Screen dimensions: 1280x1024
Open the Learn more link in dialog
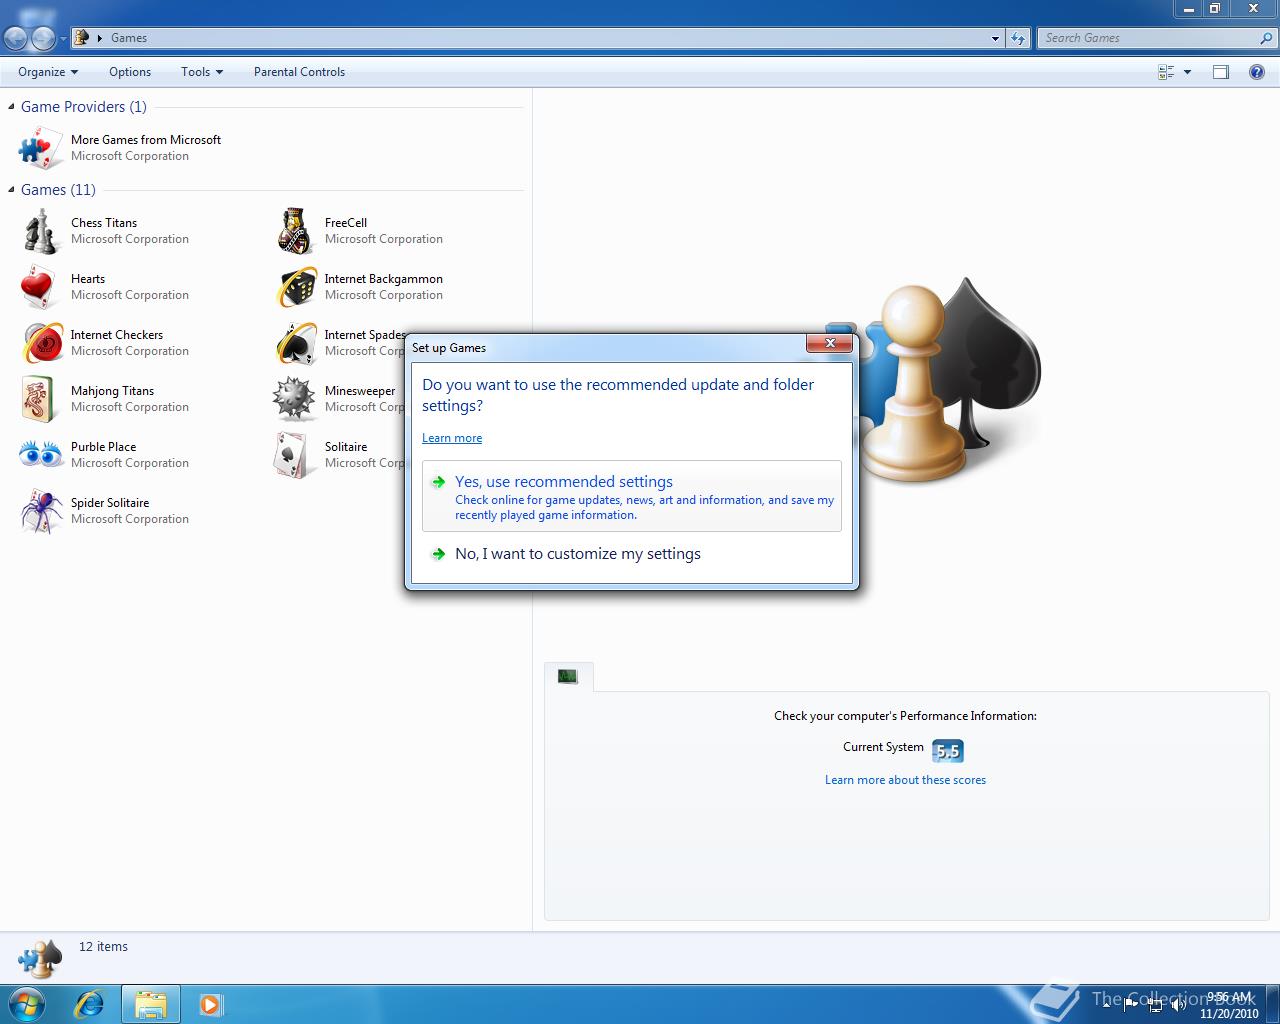452,438
